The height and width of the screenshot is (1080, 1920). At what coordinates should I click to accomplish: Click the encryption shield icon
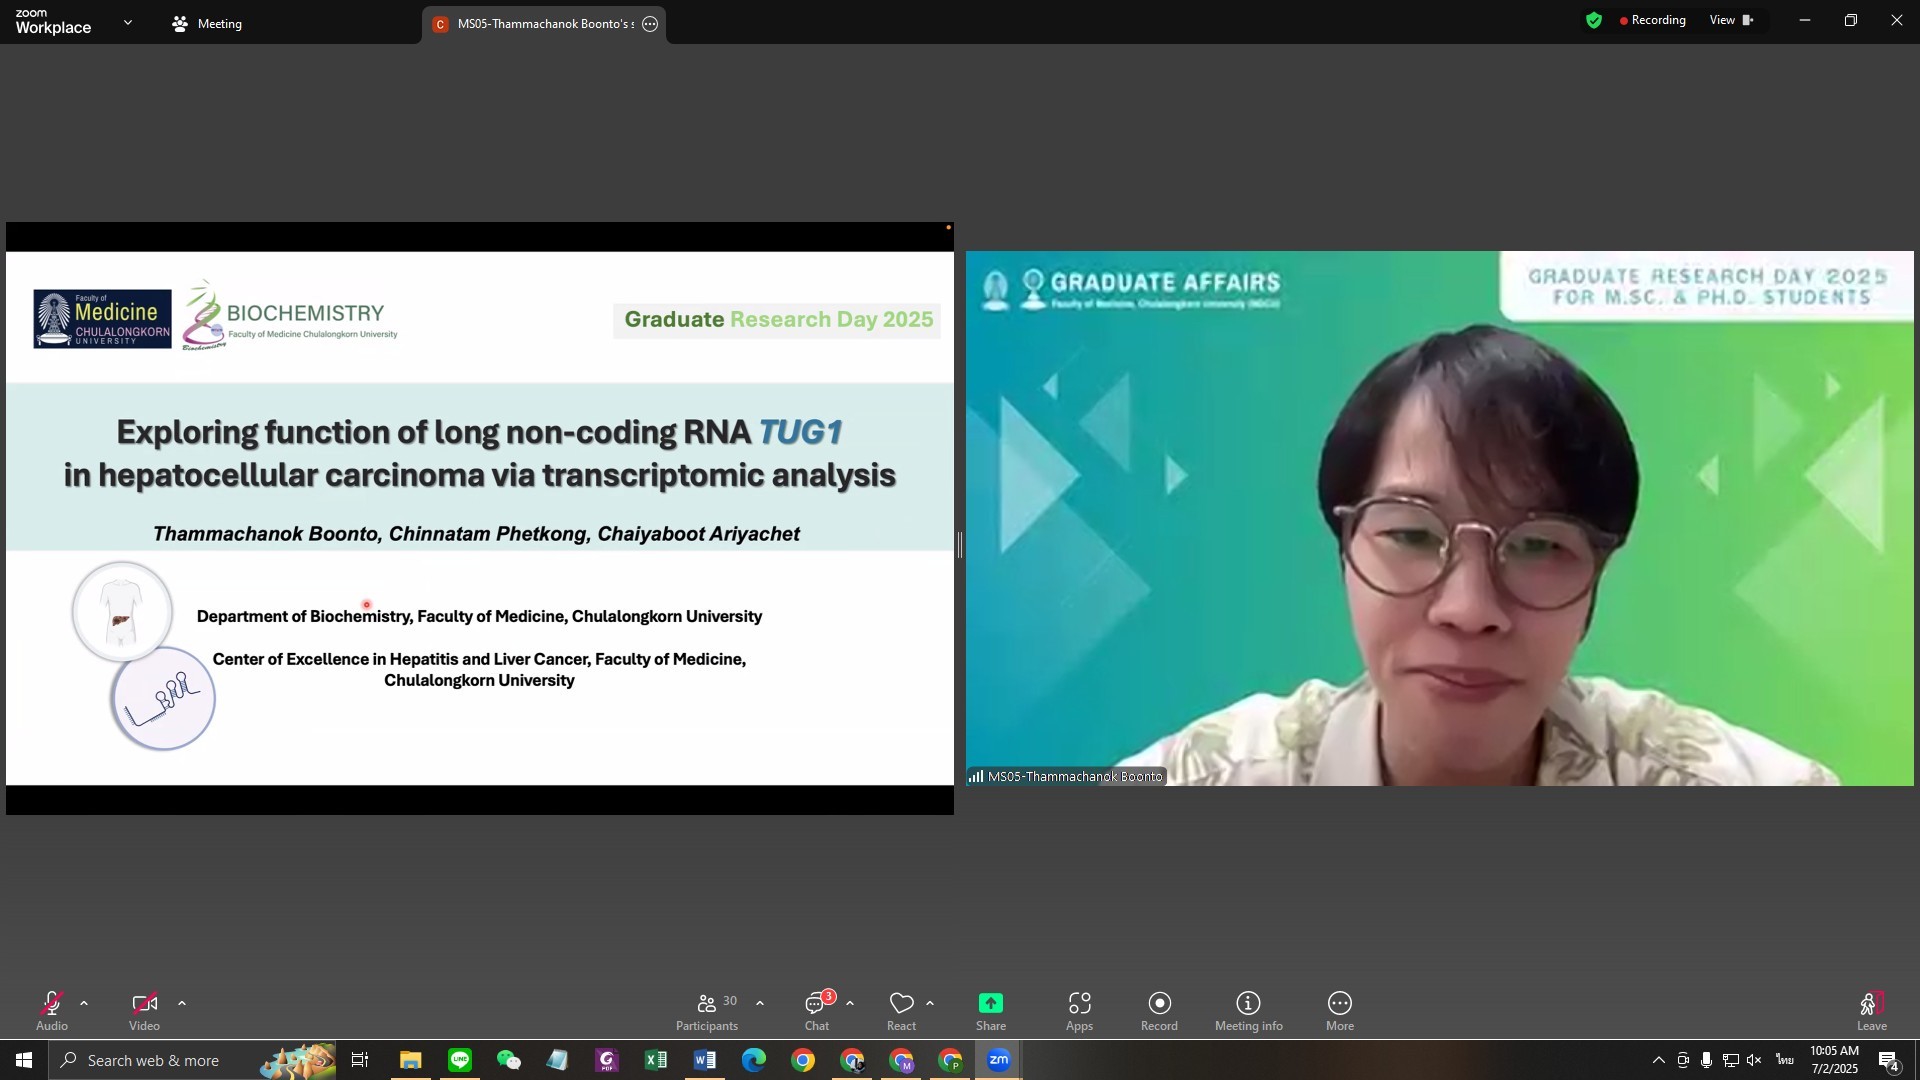click(x=1594, y=20)
